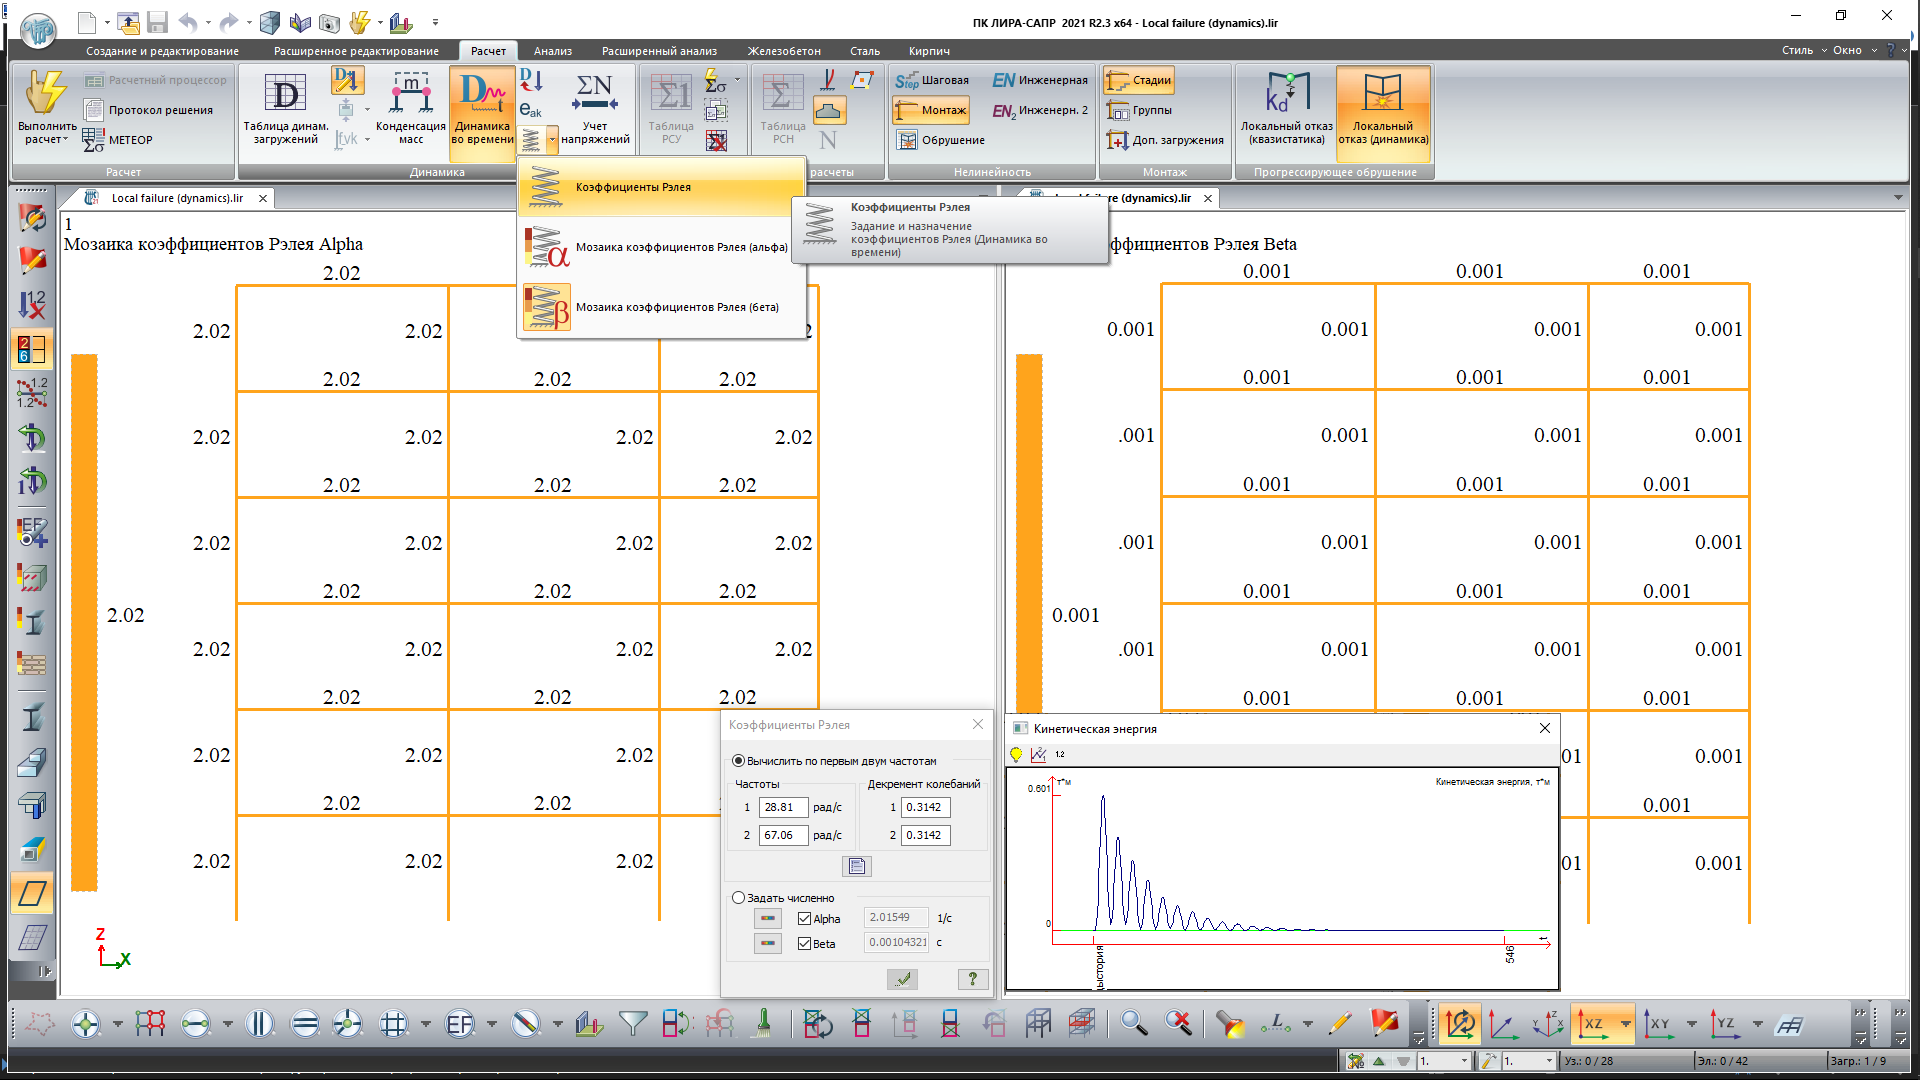1920x1080 pixels.
Task: Select the Задать численно radio option
Action: (x=739, y=897)
